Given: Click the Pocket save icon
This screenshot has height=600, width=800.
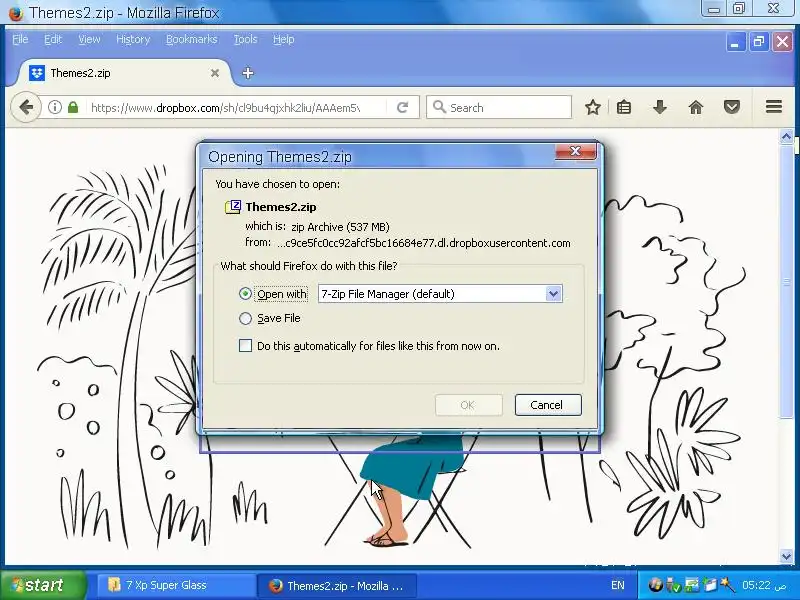Looking at the screenshot, I should coord(732,107).
